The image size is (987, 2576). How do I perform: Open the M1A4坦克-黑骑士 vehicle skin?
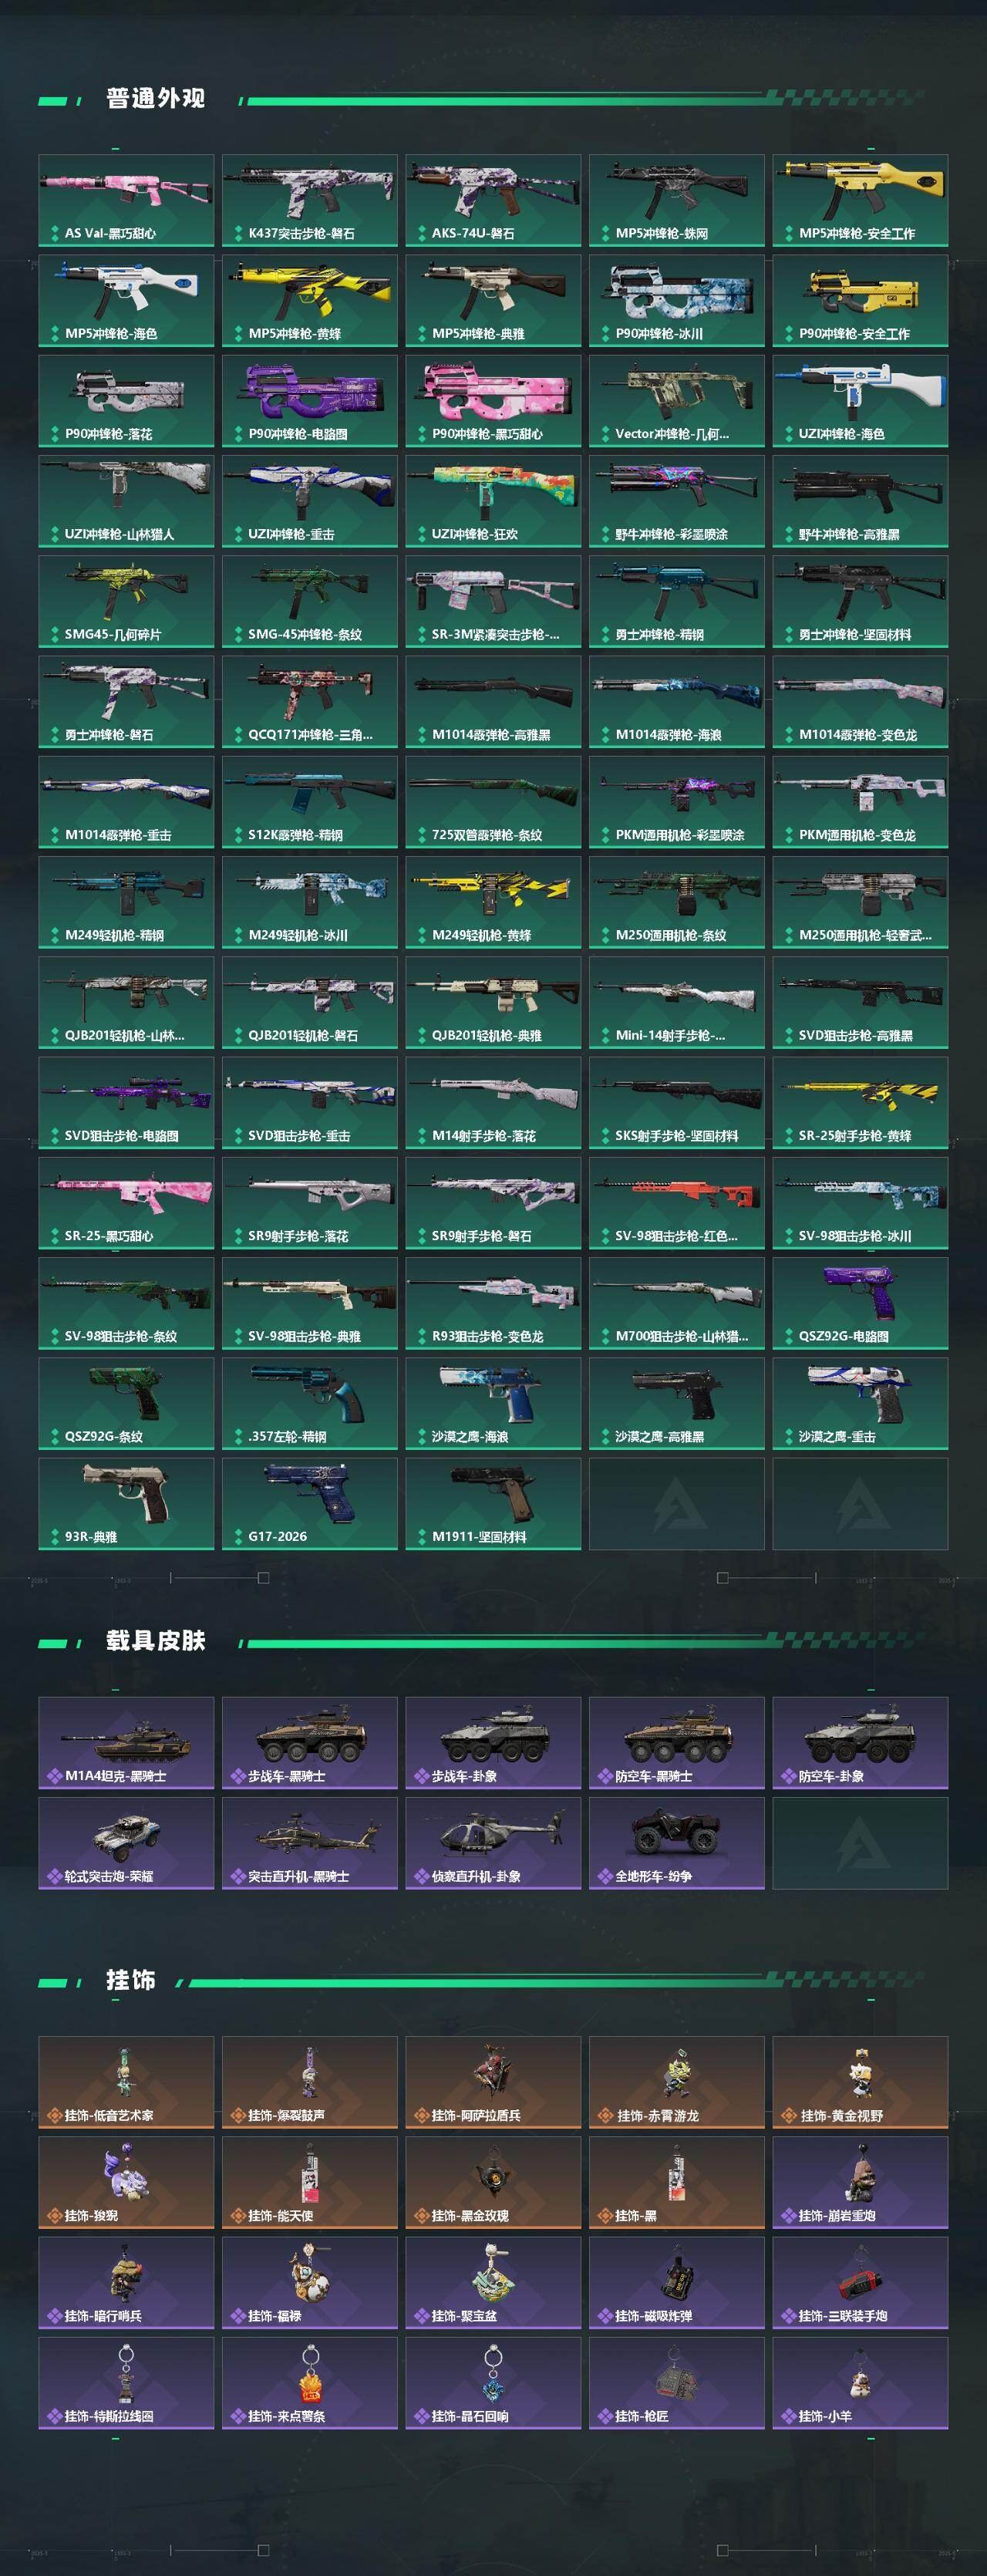point(126,1743)
